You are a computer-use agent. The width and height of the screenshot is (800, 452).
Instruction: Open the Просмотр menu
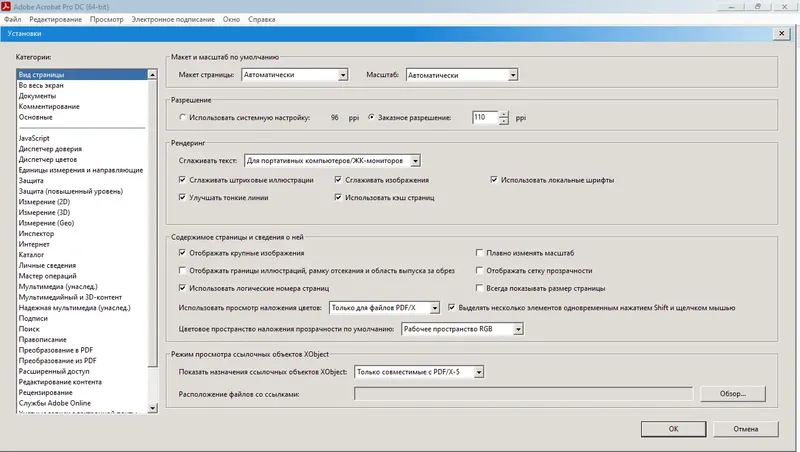107,19
